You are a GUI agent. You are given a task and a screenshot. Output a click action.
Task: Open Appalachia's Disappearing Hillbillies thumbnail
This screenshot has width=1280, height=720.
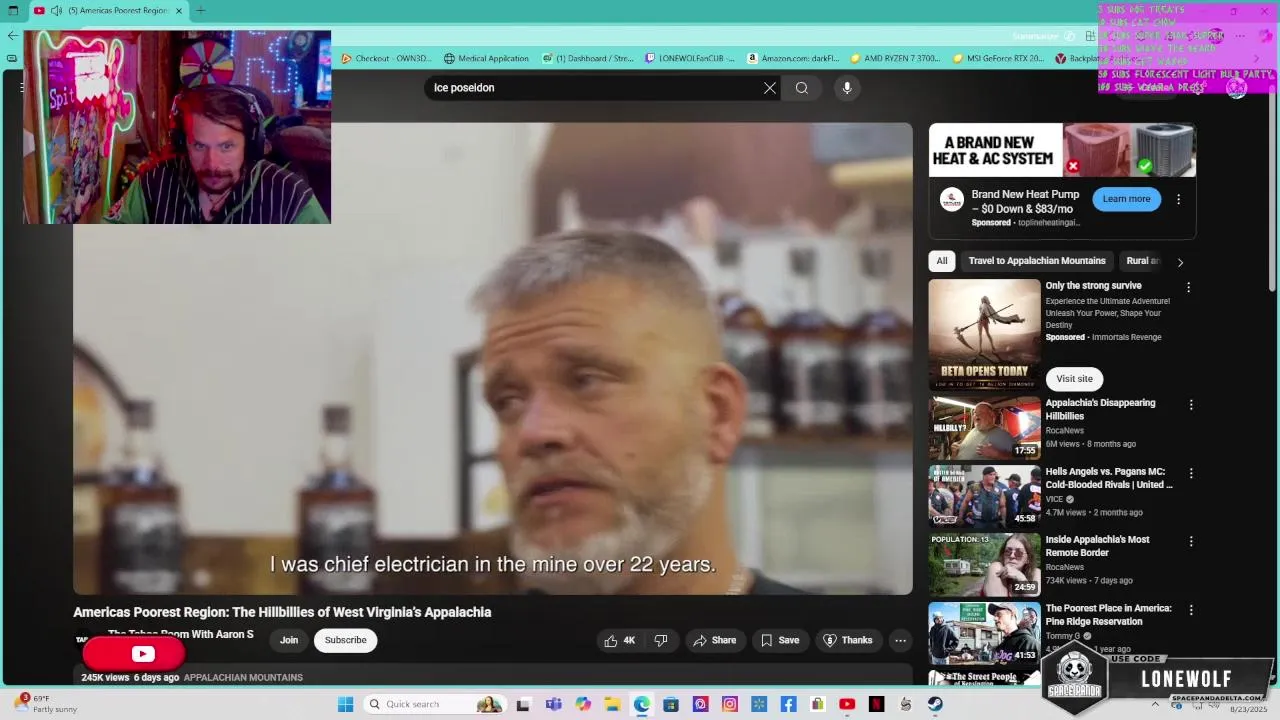coord(984,428)
